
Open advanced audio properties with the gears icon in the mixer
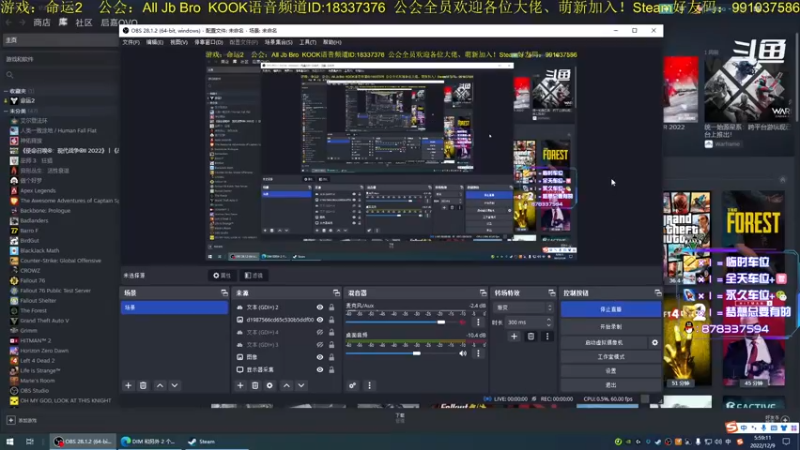[353, 386]
